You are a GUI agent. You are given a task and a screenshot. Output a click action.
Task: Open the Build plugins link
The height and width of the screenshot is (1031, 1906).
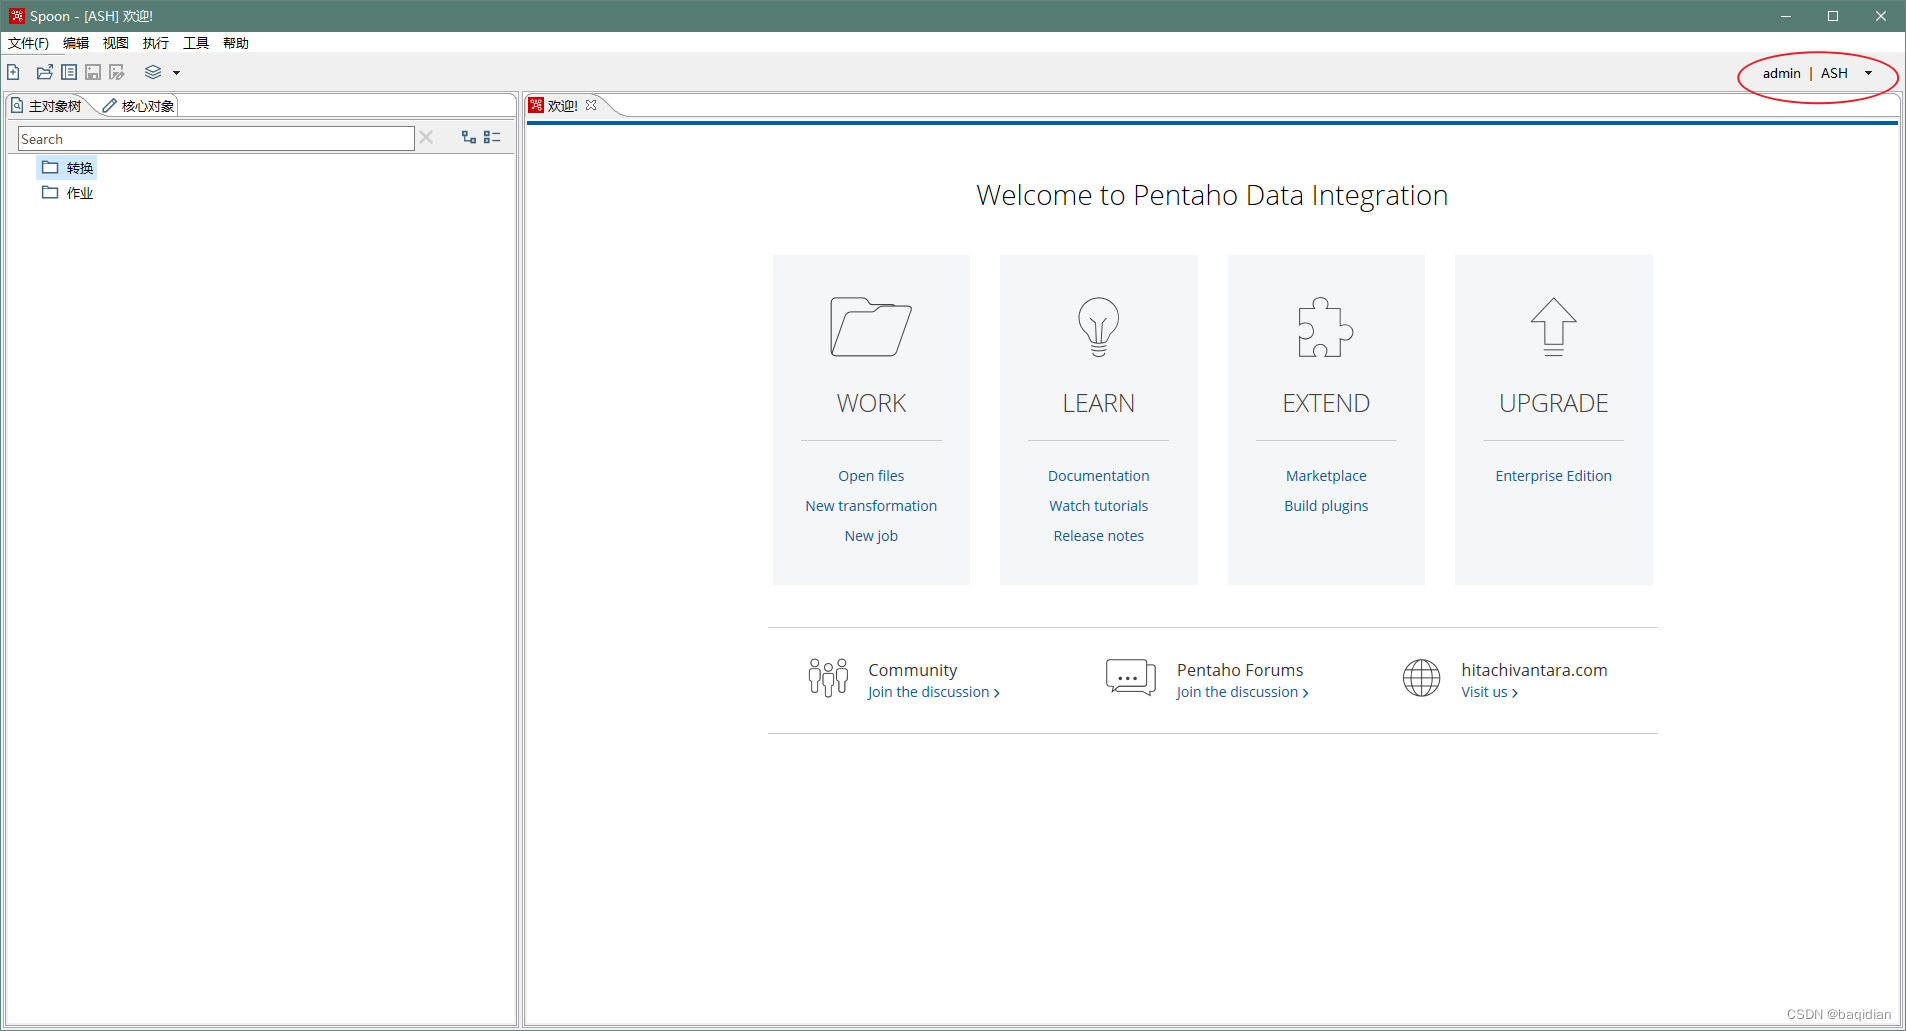[x=1326, y=506]
